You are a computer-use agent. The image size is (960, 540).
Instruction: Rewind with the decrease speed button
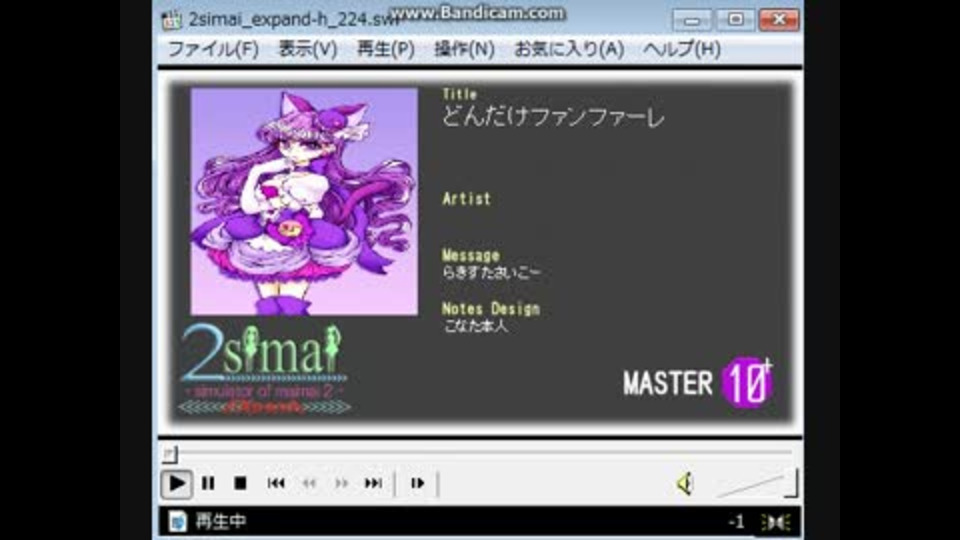309,484
